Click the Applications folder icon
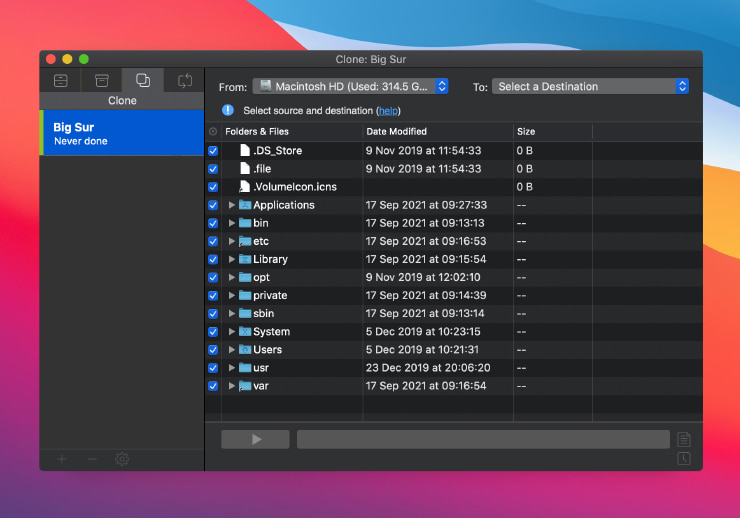This screenshot has width=740, height=518. coord(244,205)
